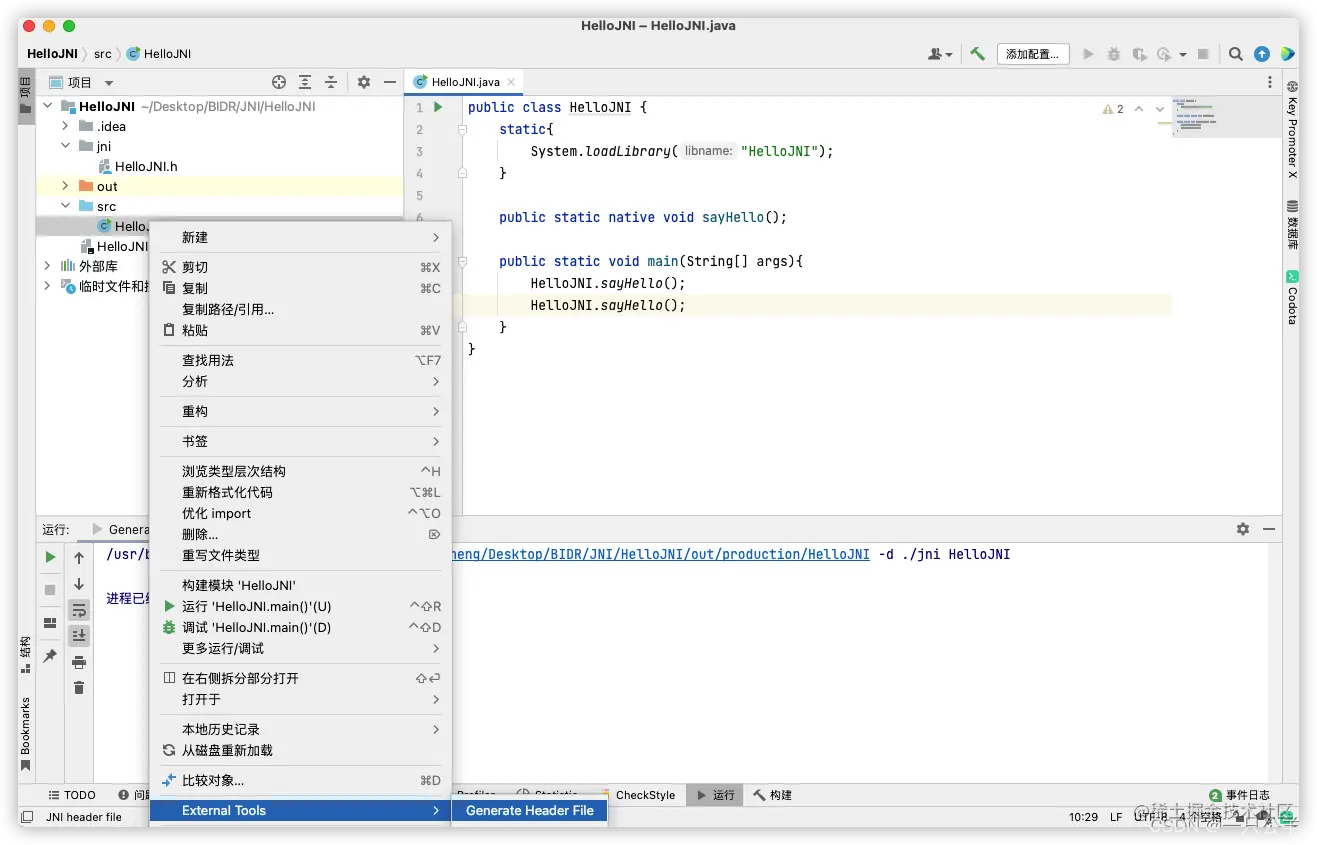Open the account user icon in the toolbar
Viewport: 1317px width, 845px height.
click(940, 54)
